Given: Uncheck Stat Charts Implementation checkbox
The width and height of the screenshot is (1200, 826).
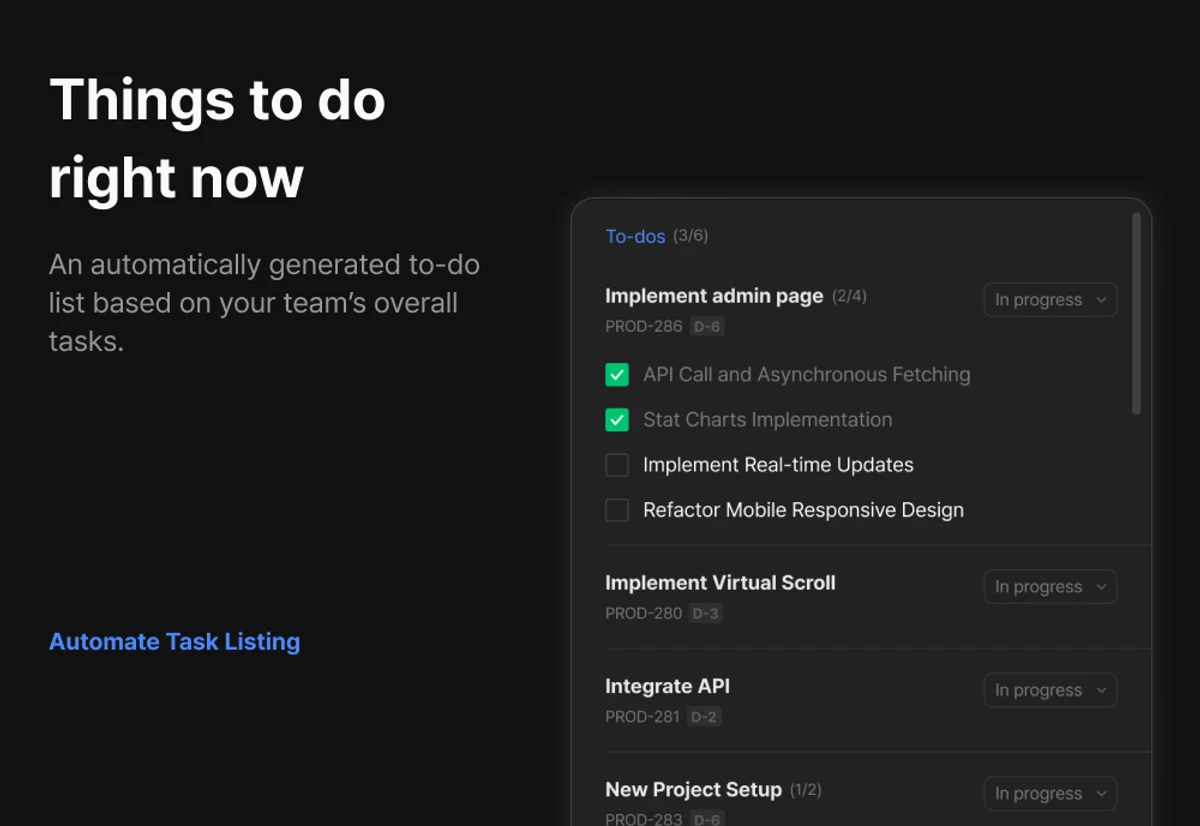Looking at the screenshot, I should click(617, 420).
